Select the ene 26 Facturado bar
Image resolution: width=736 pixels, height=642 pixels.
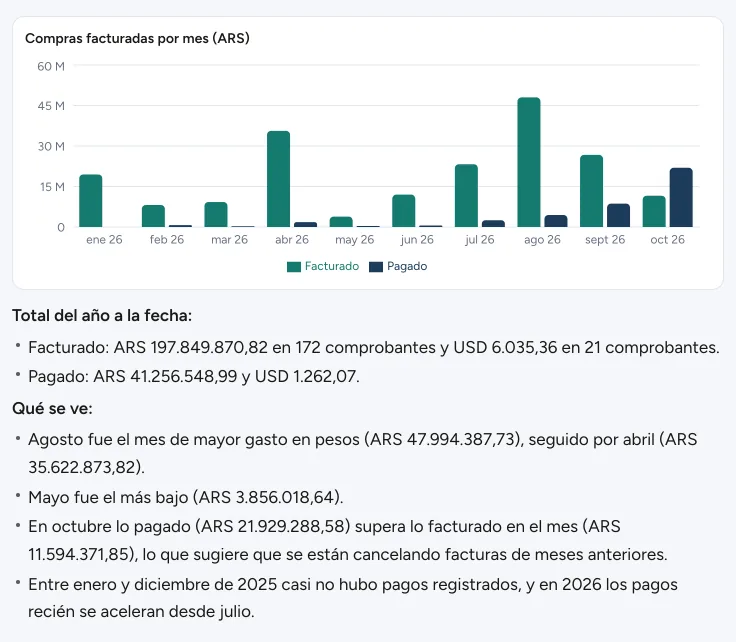point(91,201)
